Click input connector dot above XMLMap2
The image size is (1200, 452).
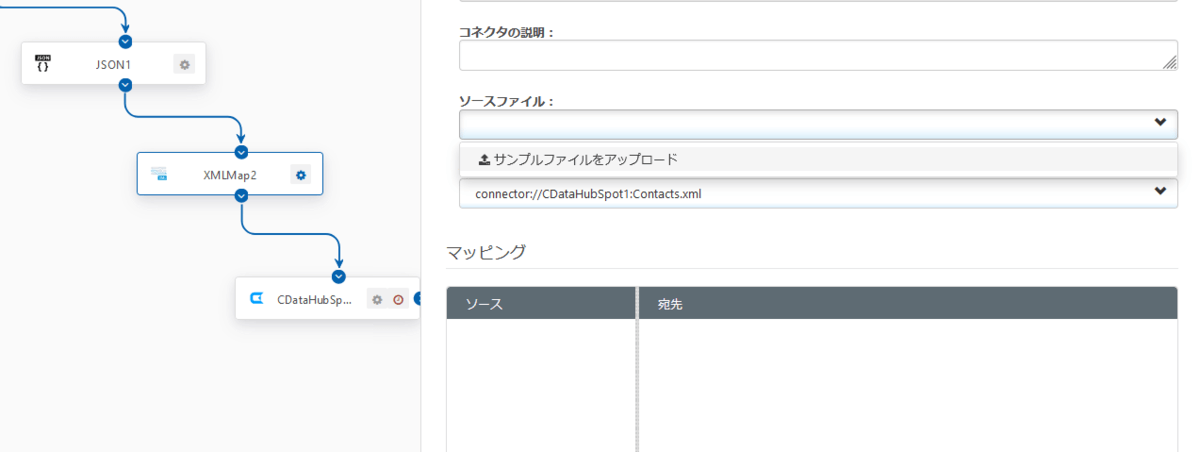(240, 152)
